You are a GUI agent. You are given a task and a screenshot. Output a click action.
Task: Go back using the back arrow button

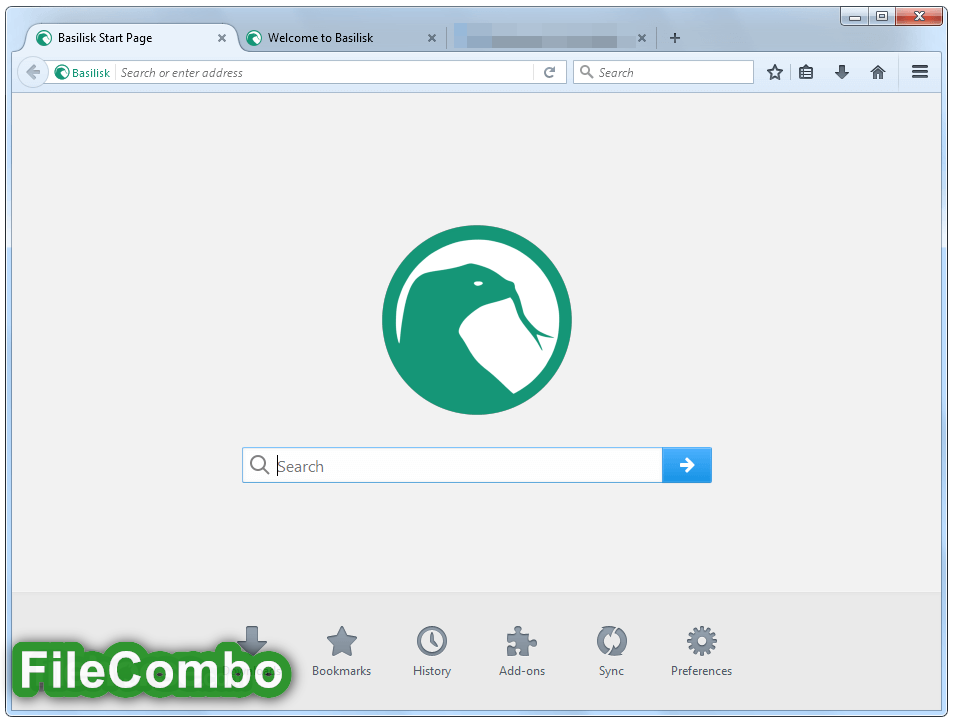click(33, 72)
